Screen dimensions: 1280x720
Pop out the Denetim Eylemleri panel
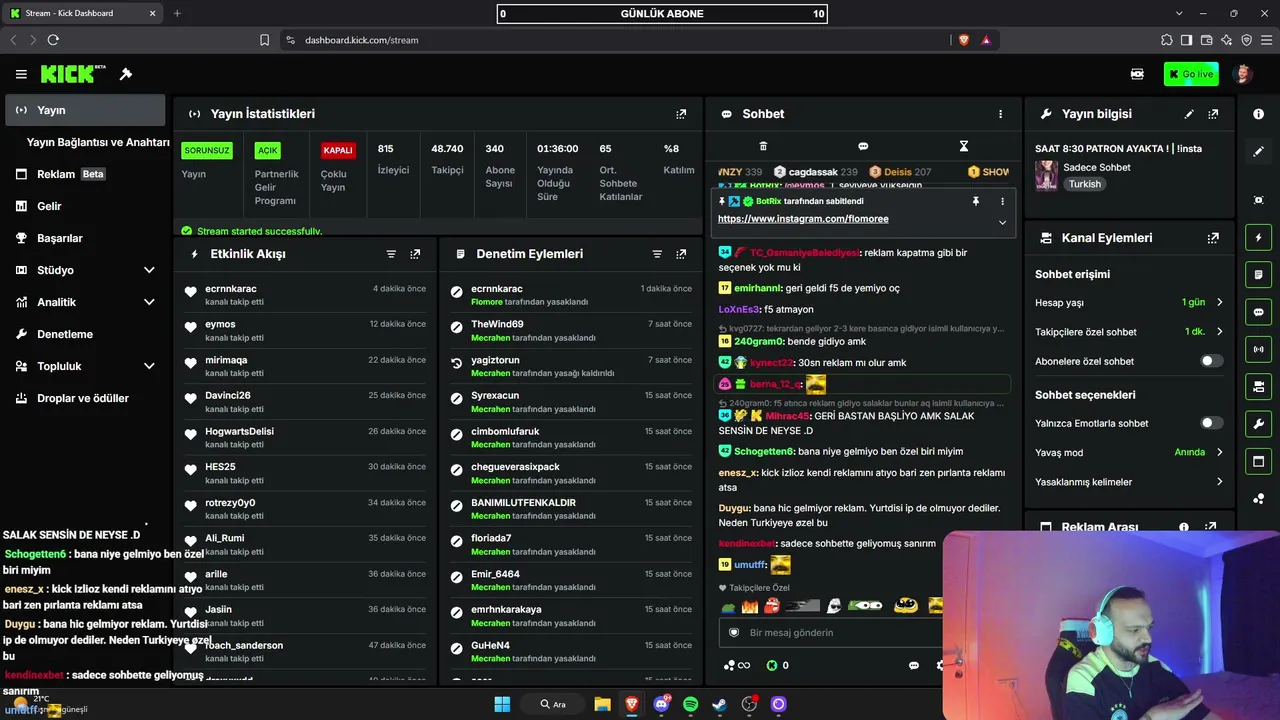pos(681,254)
